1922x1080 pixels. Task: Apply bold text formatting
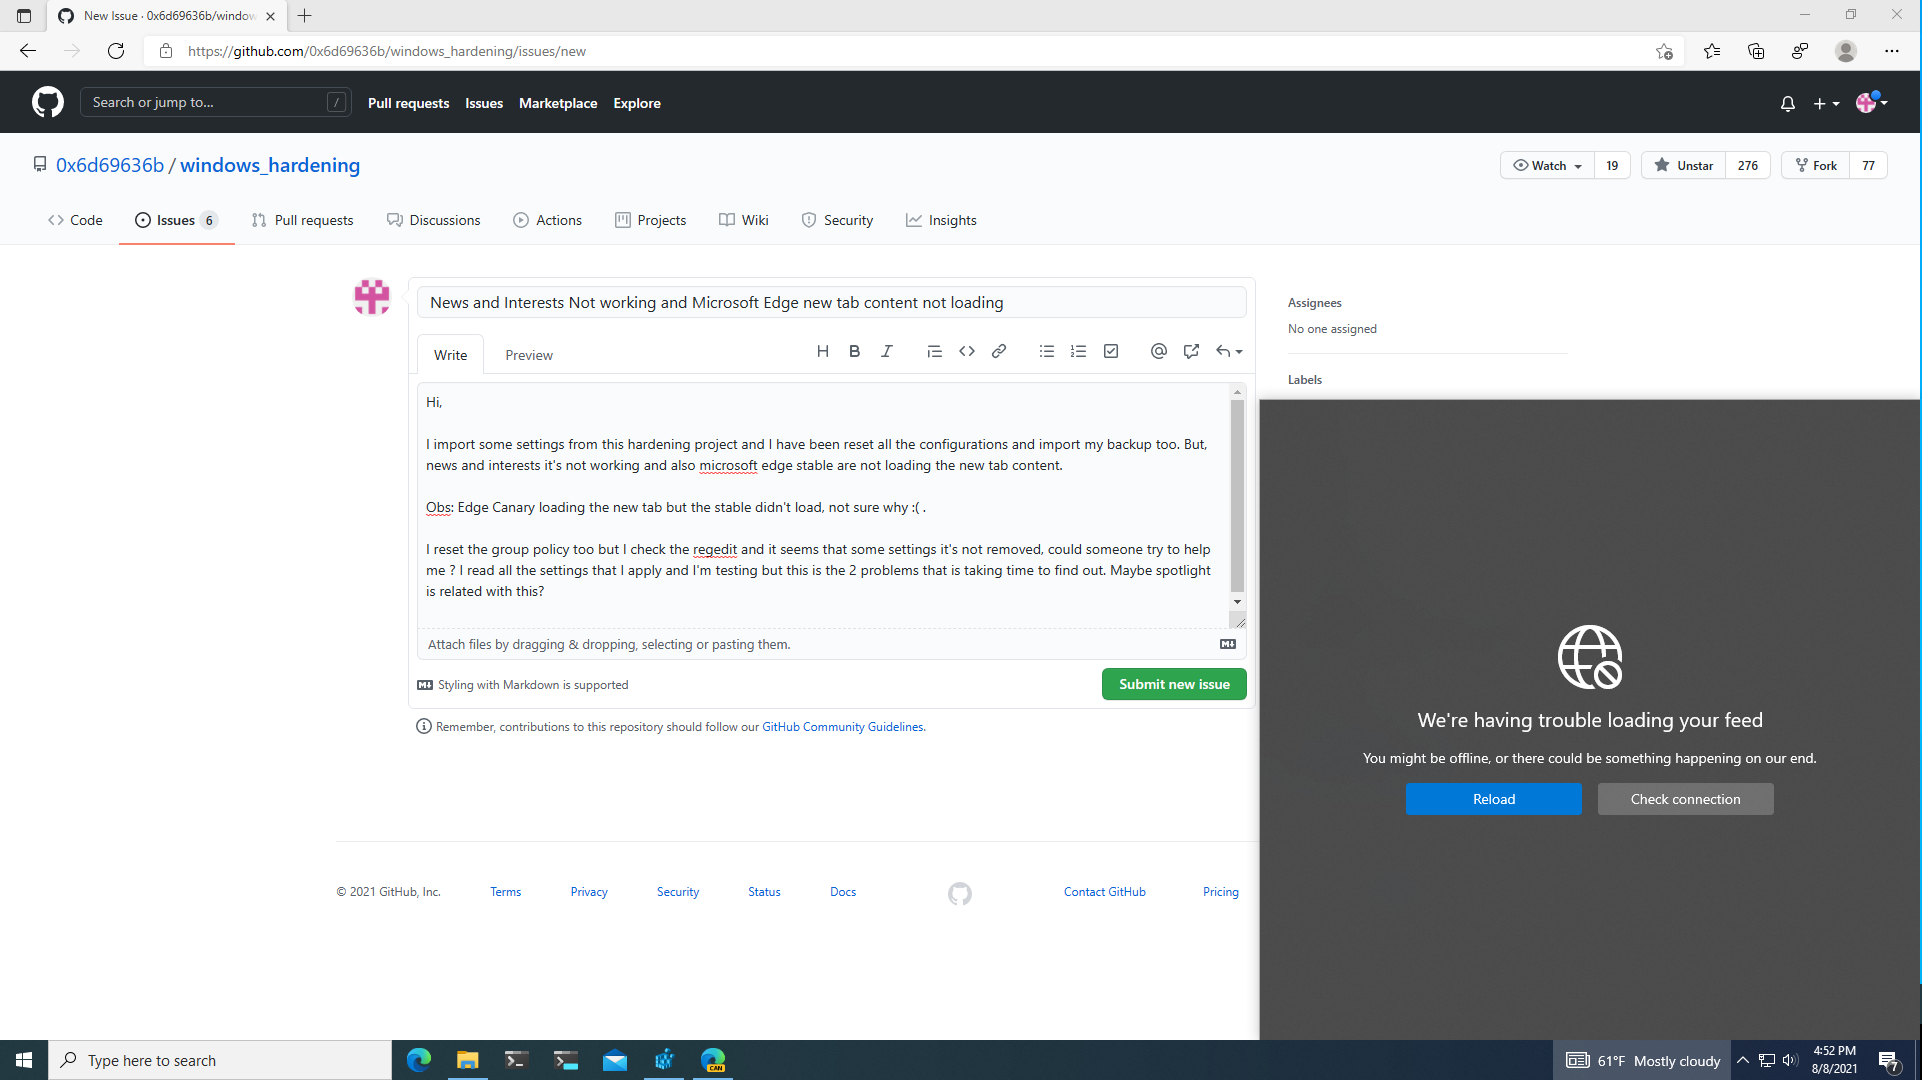854,351
